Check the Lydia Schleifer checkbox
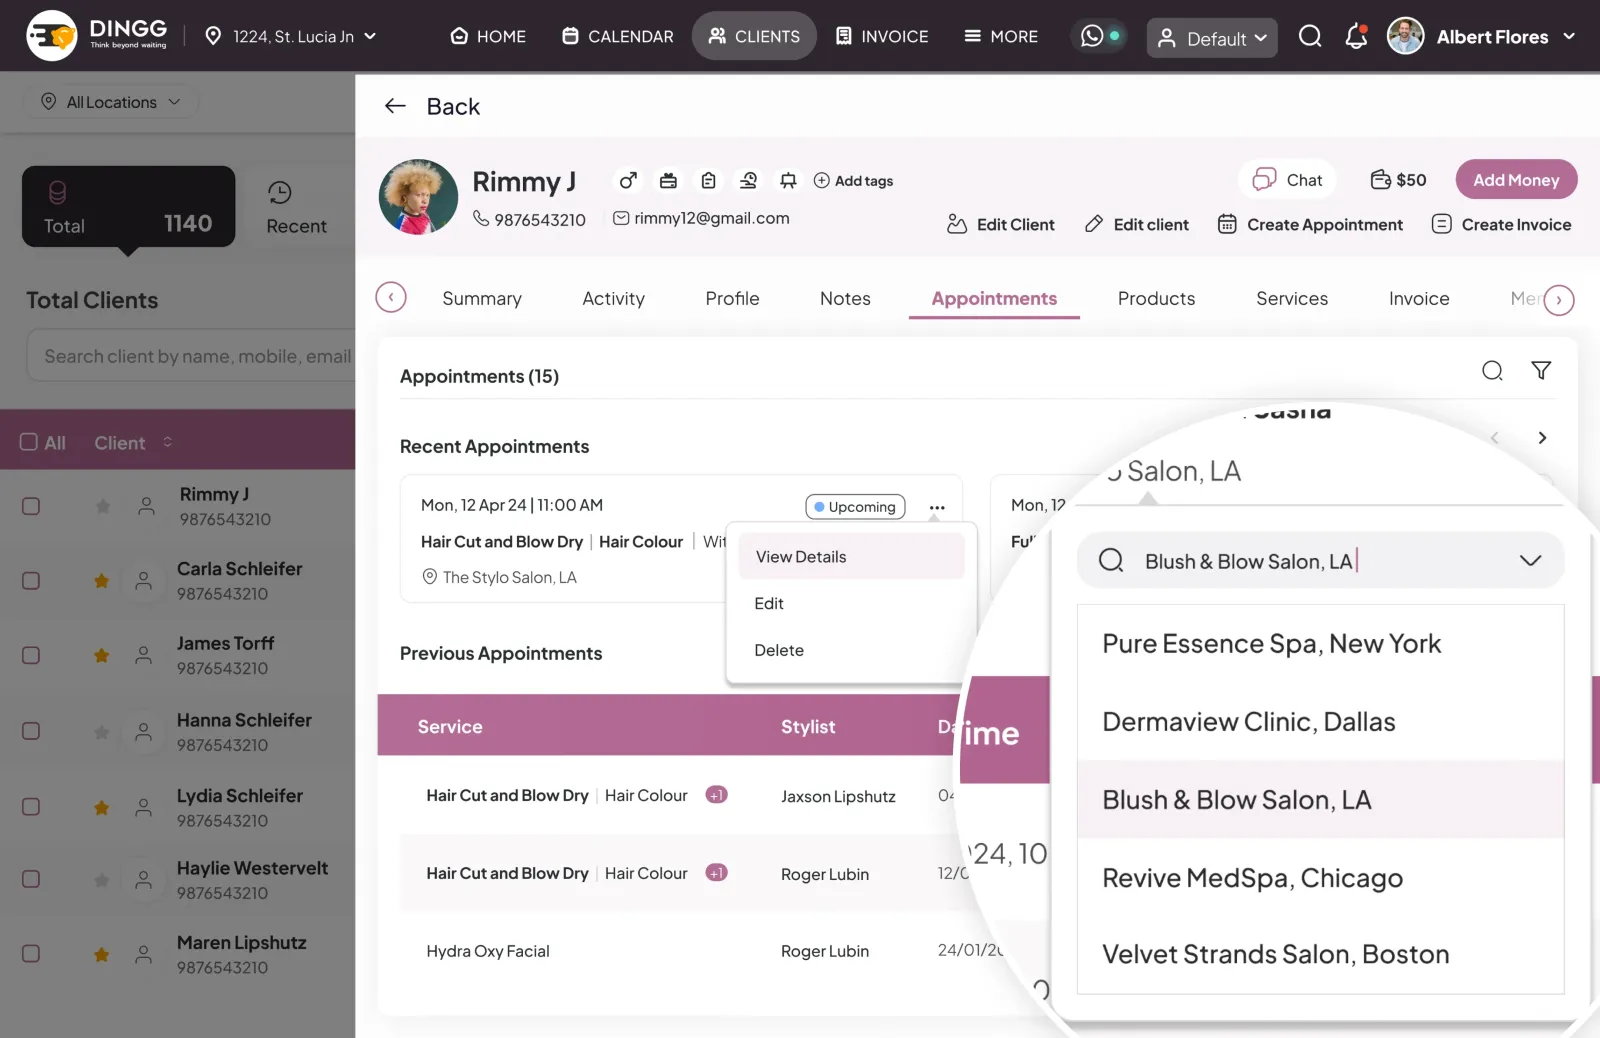This screenshot has height=1038, width=1600. [x=31, y=806]
